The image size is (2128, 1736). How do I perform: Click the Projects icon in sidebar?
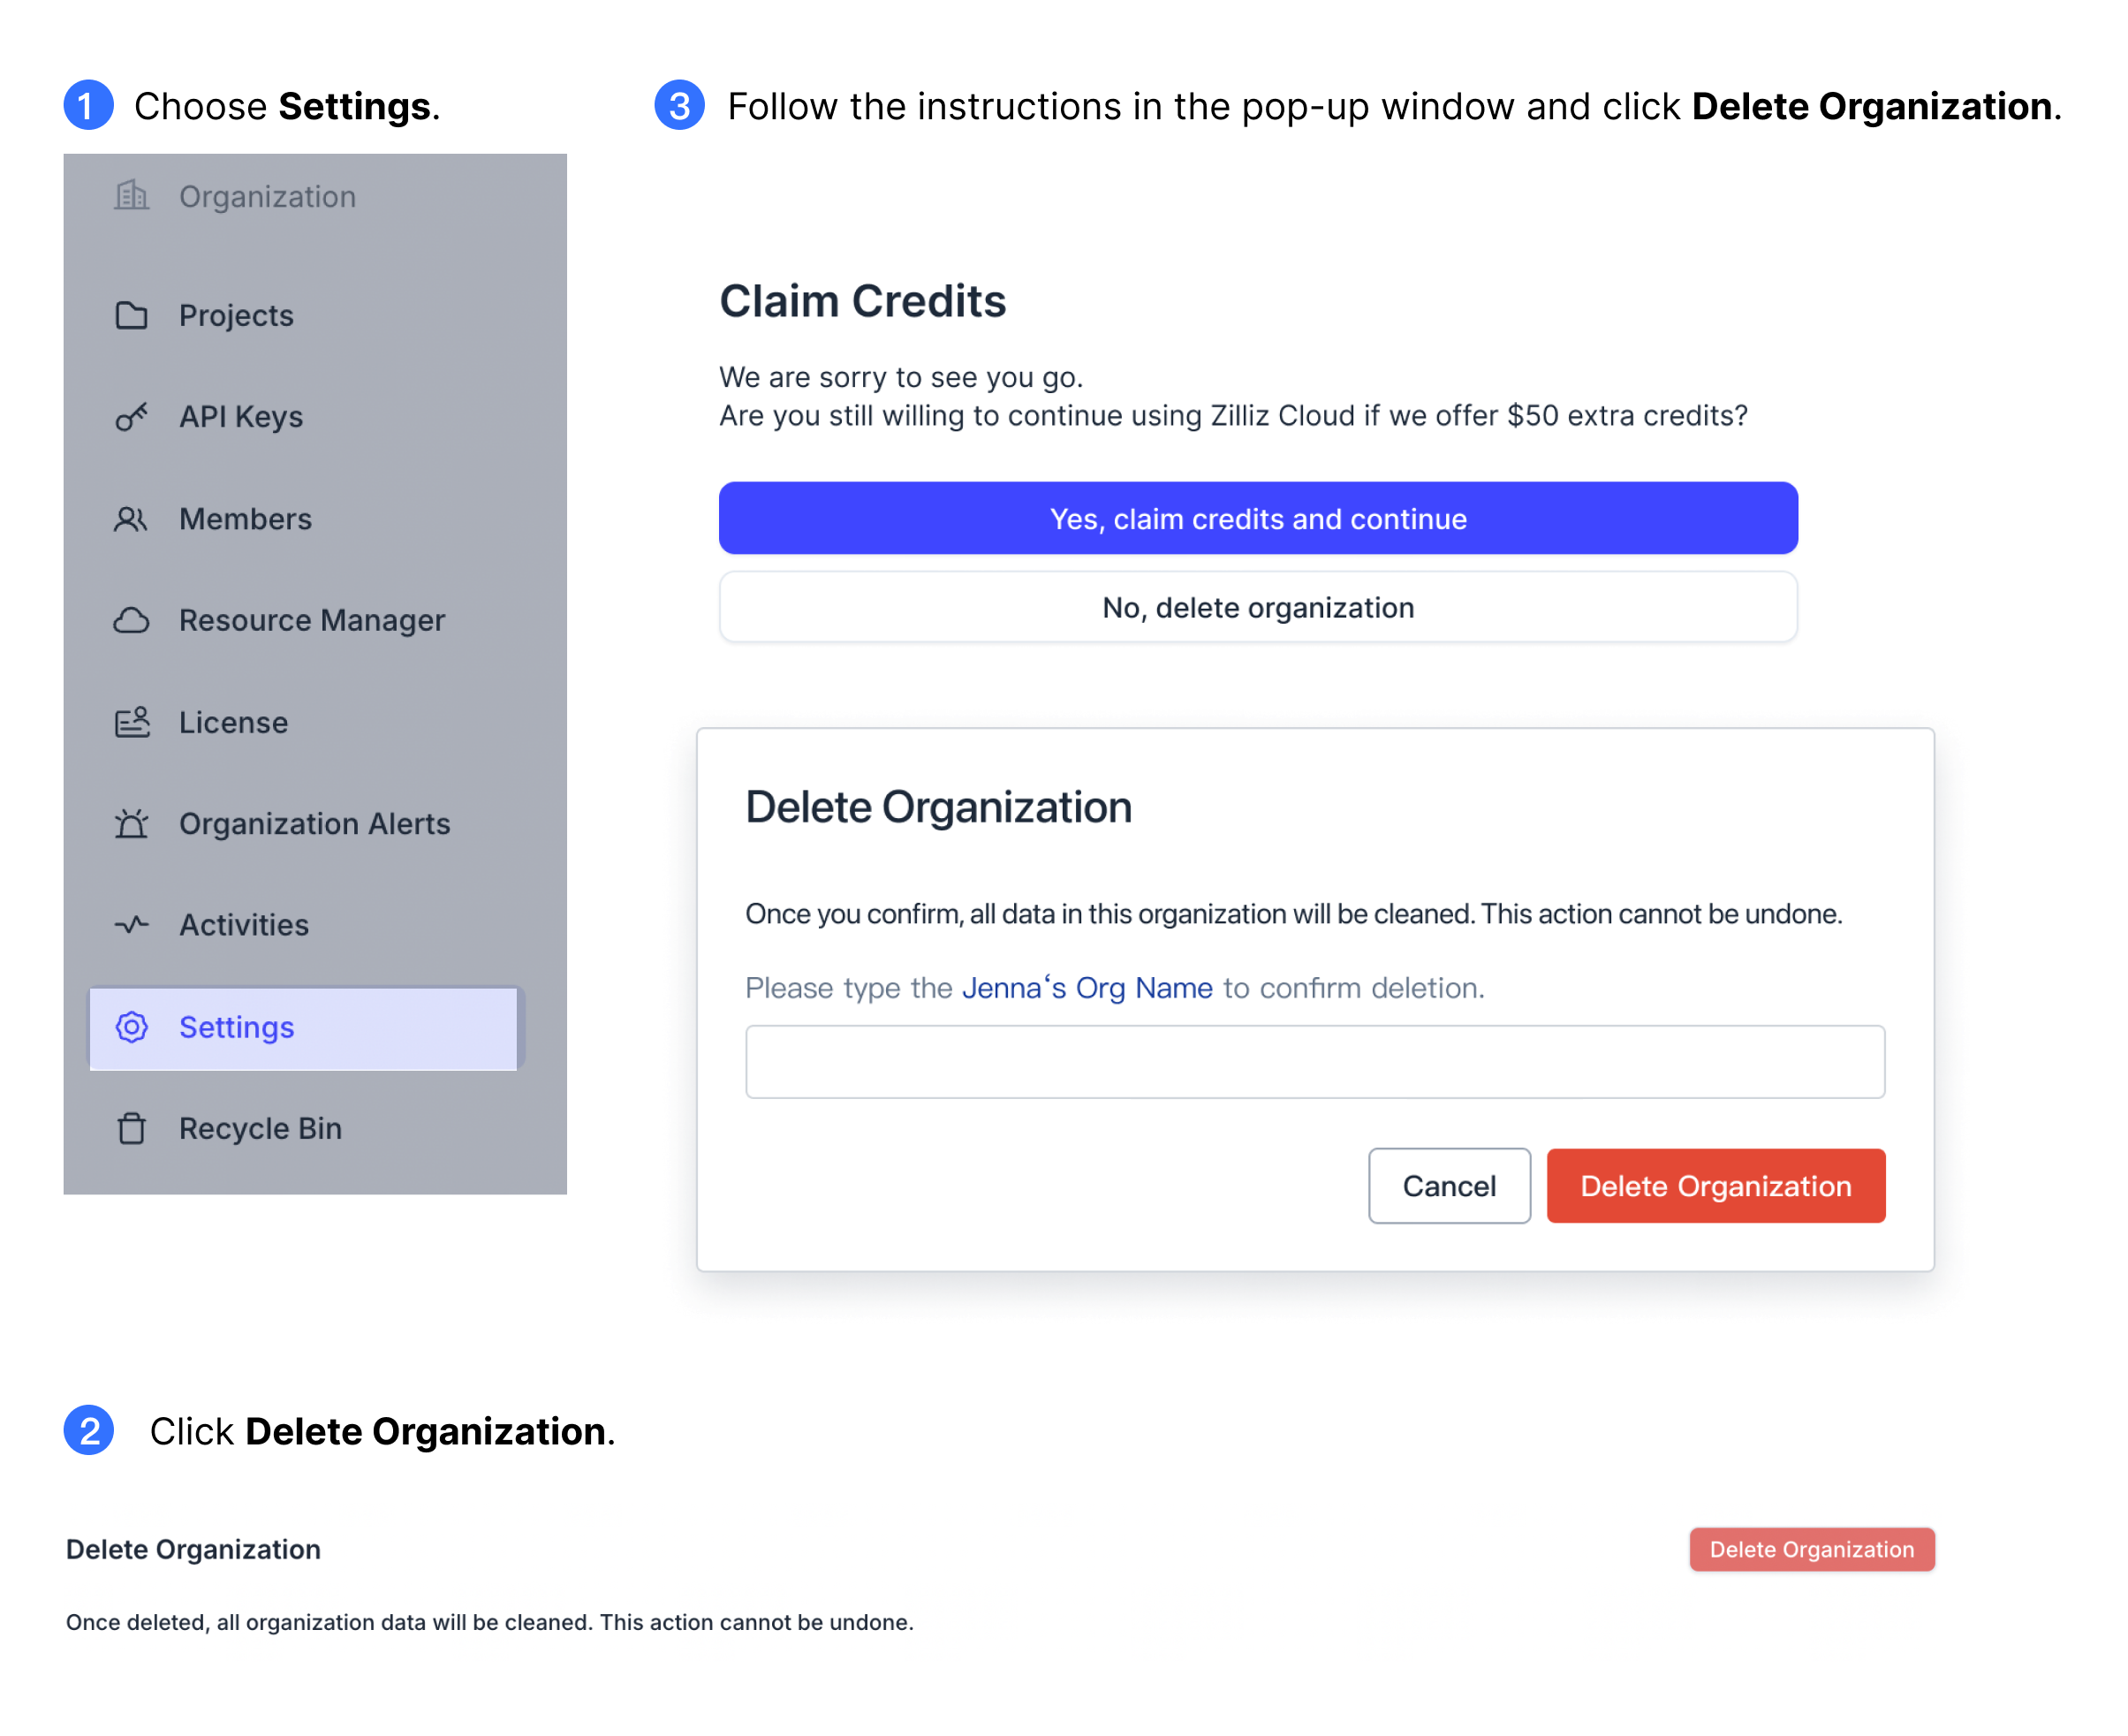131,315
